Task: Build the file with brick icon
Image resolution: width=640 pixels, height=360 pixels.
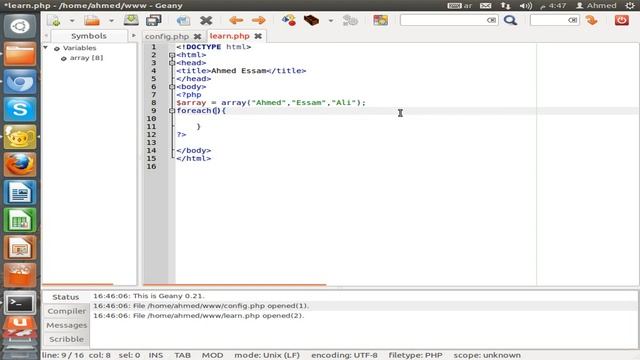Action: tap(311, 20)
